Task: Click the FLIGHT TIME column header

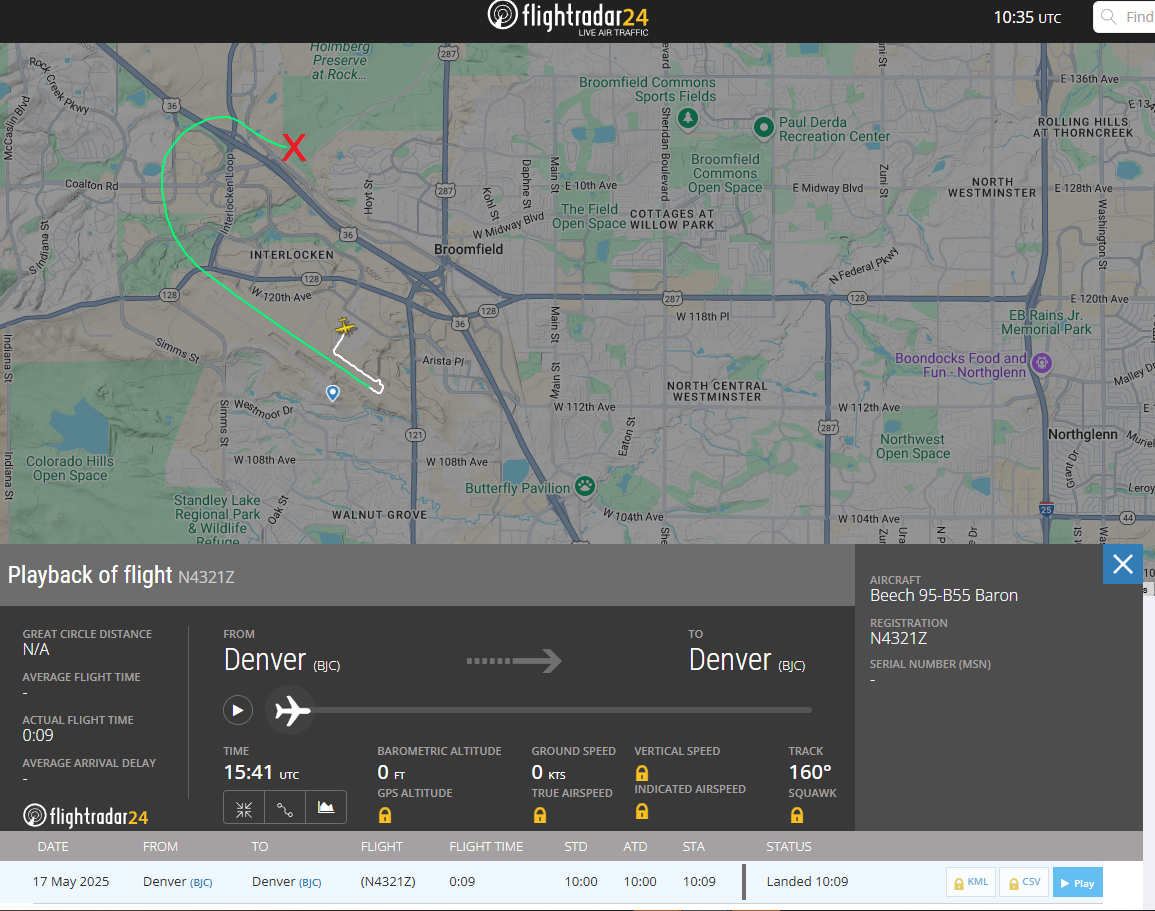Action: tap(486, 847)
